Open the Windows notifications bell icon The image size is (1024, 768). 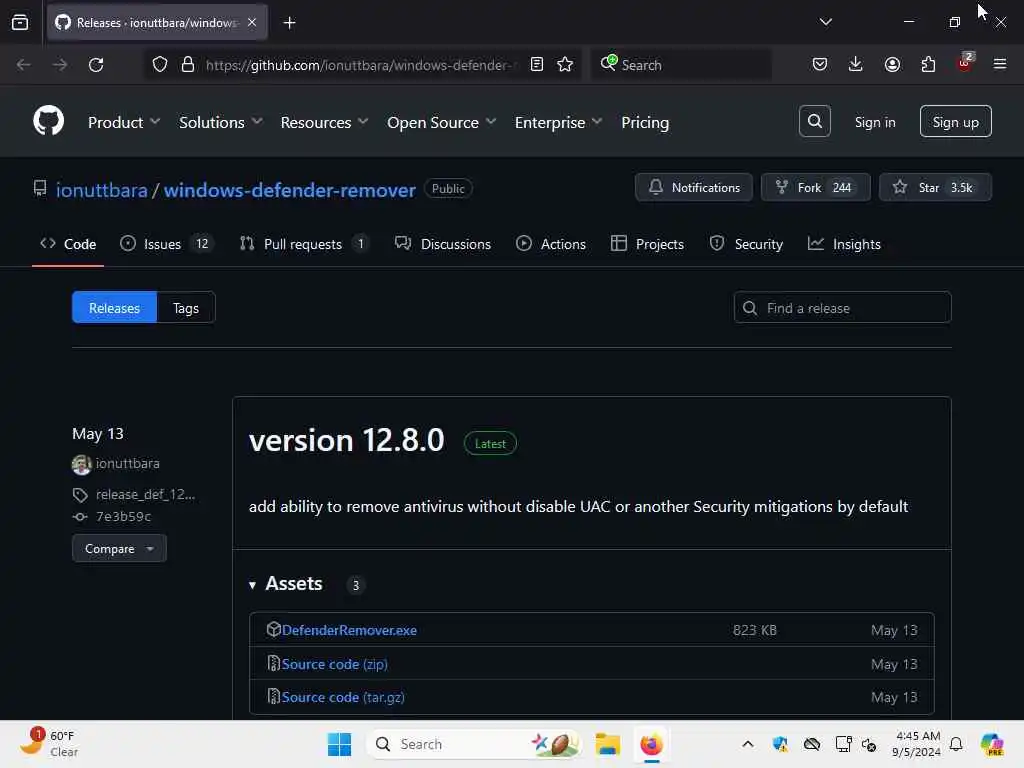pyautogui.click(x=956, y=744)
